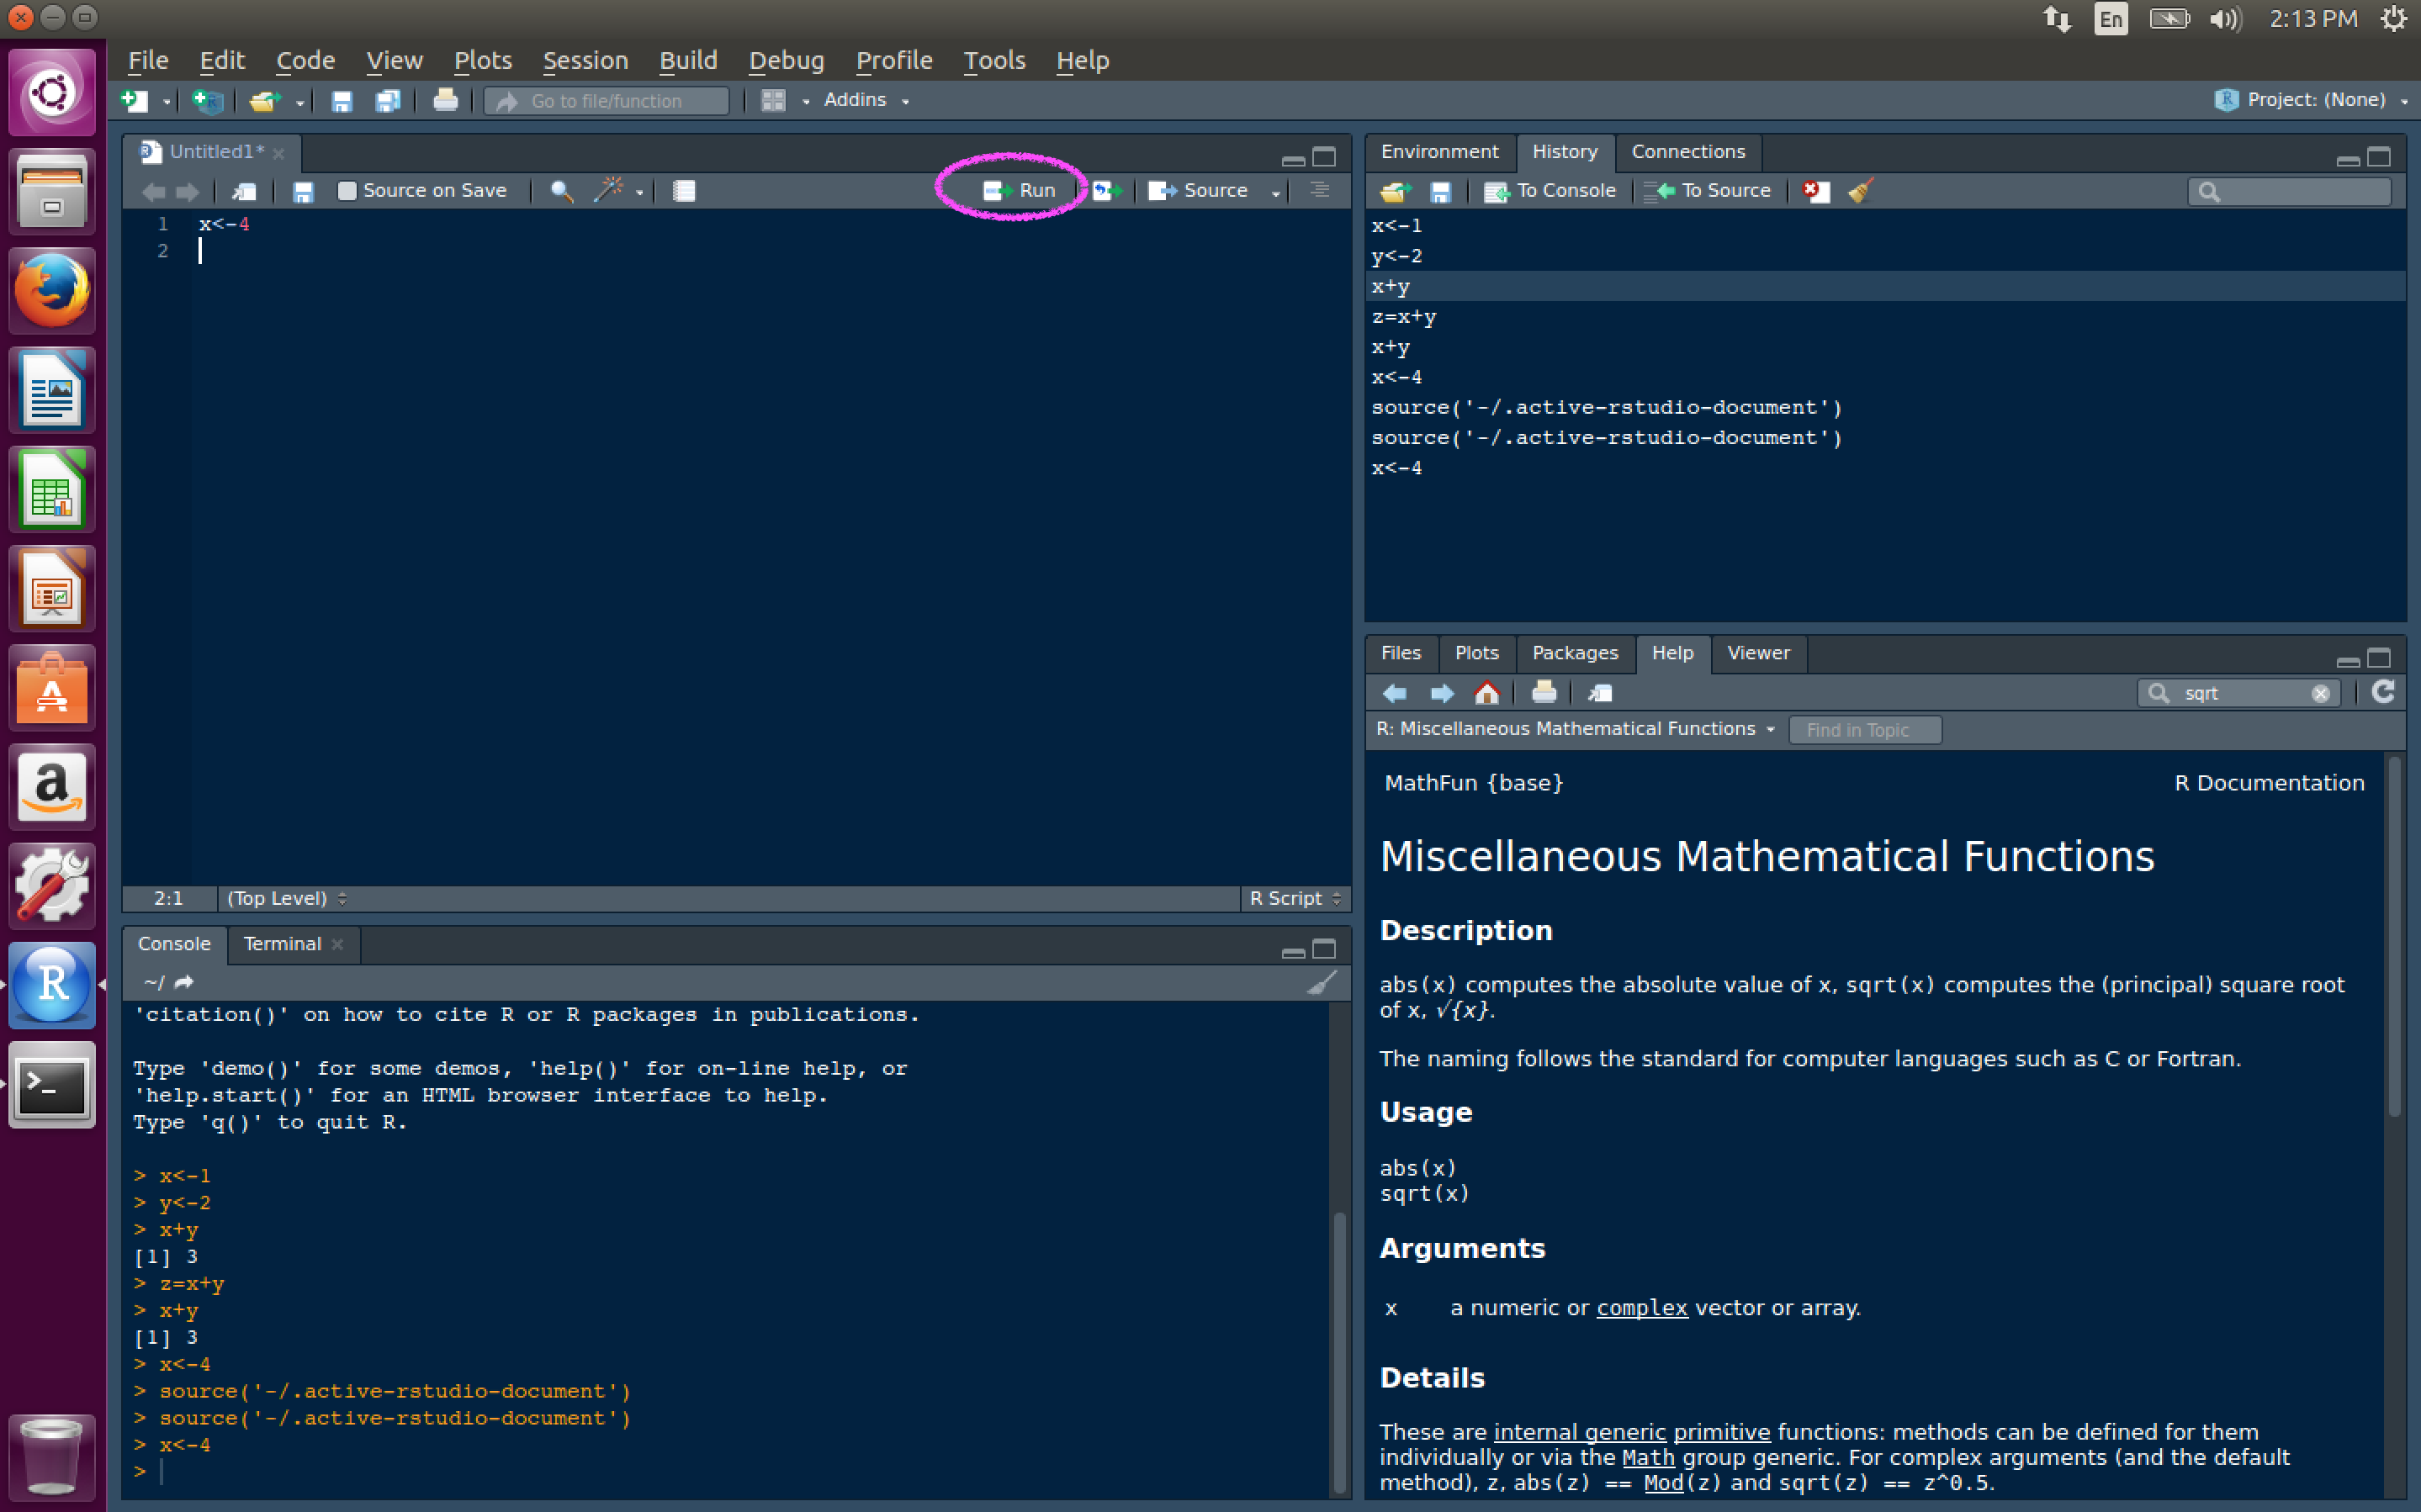Viewport: 2421px width, 1512px height.
Task: Switch to the Environment tab
Action: pyautogui.click(x=1439, y=152)
